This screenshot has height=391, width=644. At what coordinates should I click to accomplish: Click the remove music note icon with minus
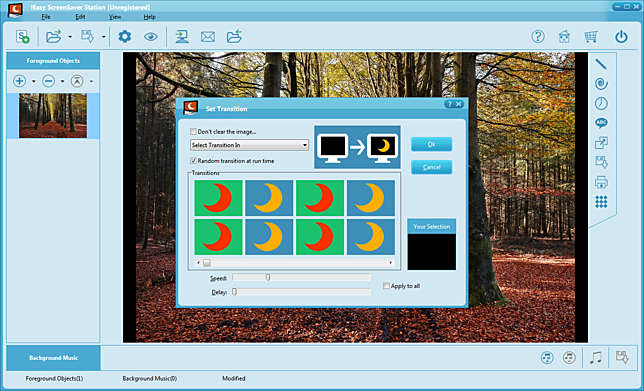click(x=569, y=357)
